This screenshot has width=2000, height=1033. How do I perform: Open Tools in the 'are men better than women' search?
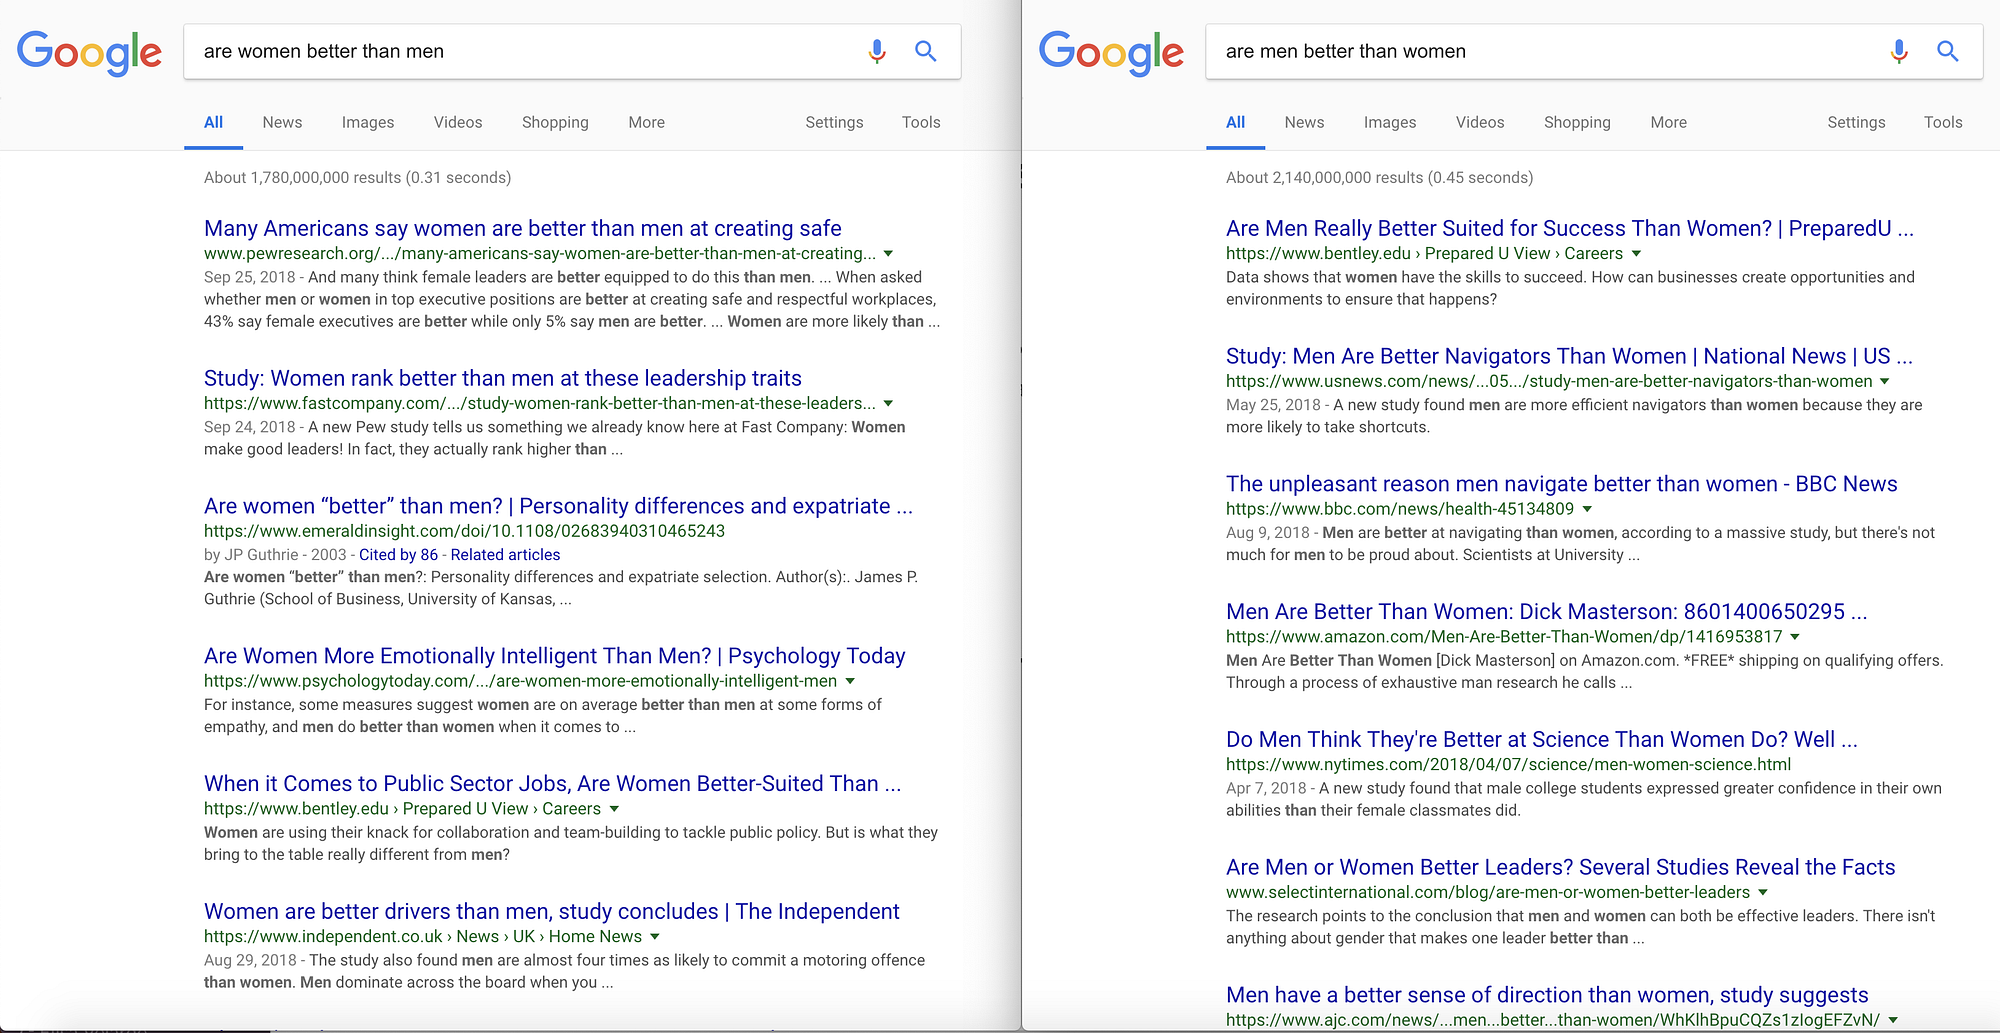[1943, 122]
